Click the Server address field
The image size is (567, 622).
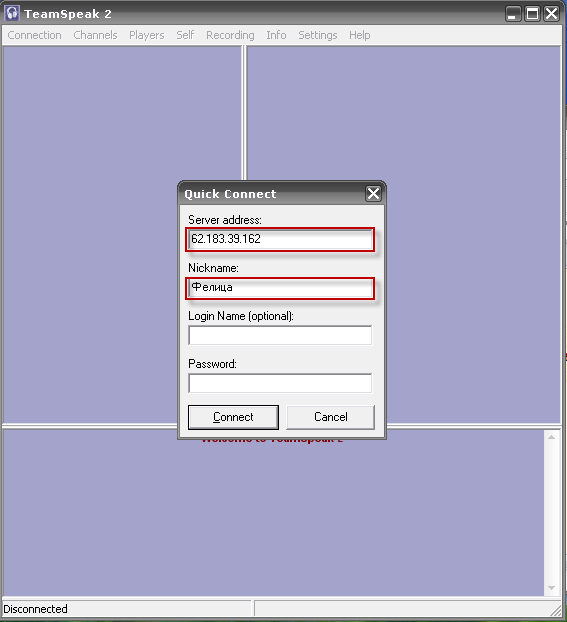click(x=280, y=239)
